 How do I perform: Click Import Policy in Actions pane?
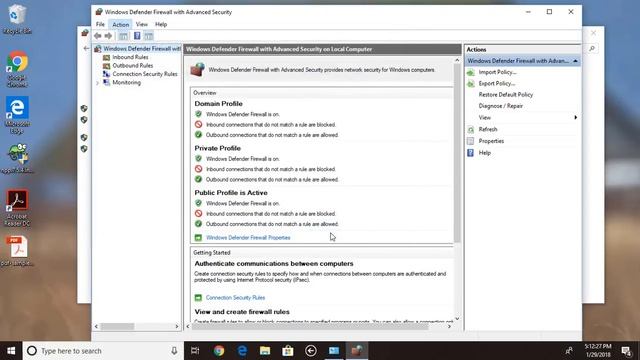(498, 72)
